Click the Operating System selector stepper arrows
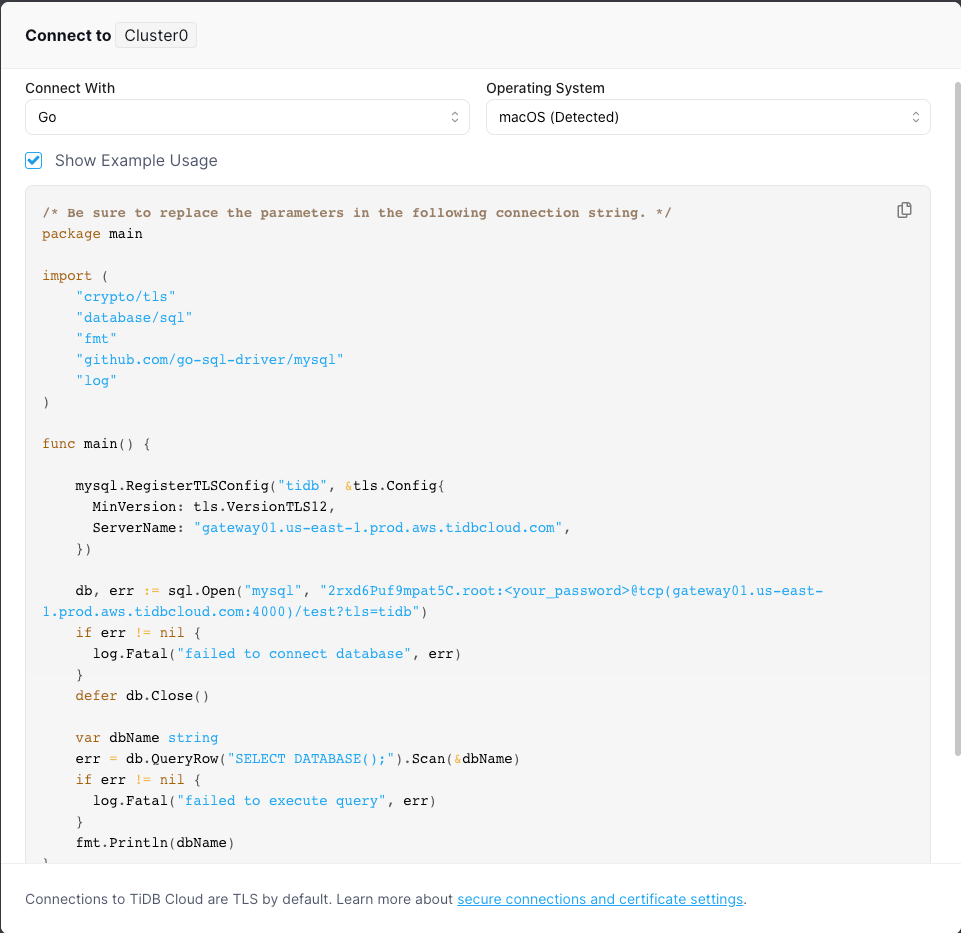The image size is (961, 933). (916, 116)
